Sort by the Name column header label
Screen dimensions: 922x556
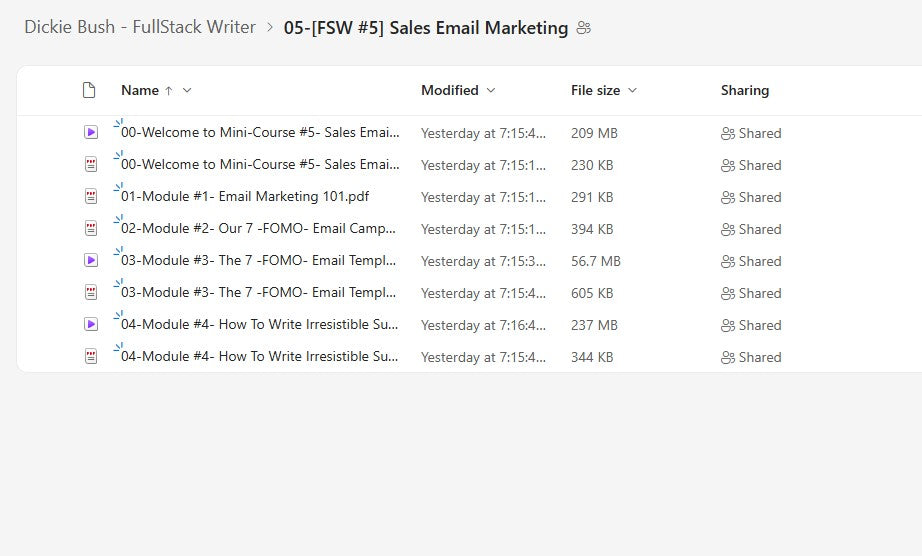[140, 91]
